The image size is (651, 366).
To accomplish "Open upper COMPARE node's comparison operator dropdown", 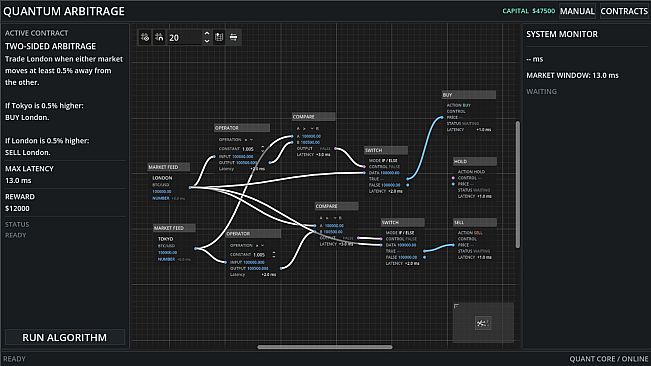I will (308, 129).
